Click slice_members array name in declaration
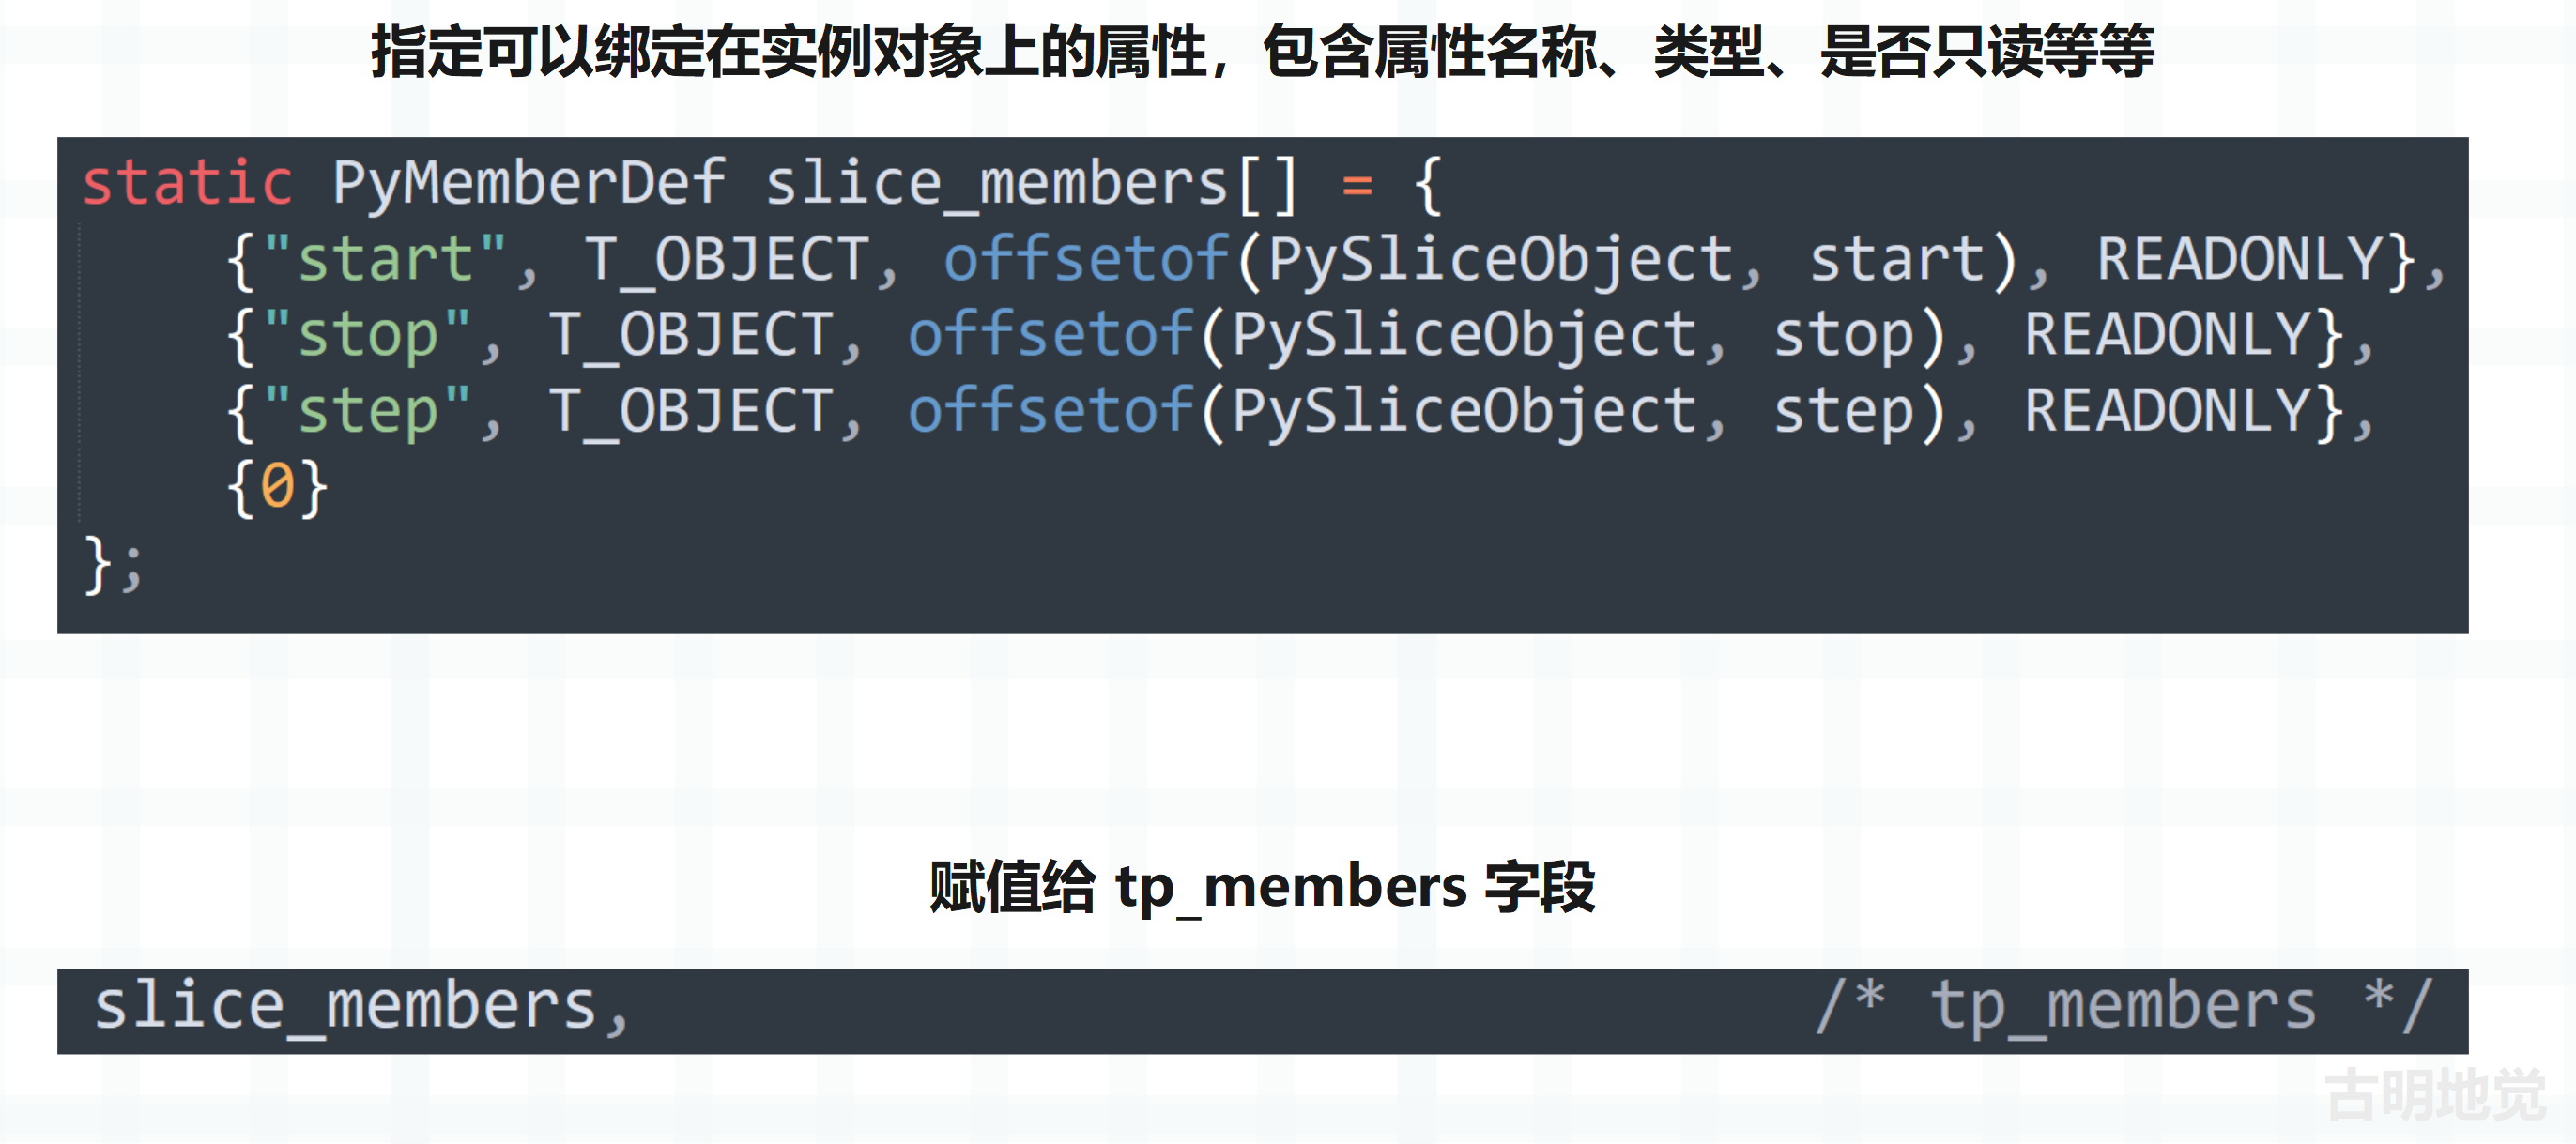This screenshot has width=2576, height=1144. point(996,185)
